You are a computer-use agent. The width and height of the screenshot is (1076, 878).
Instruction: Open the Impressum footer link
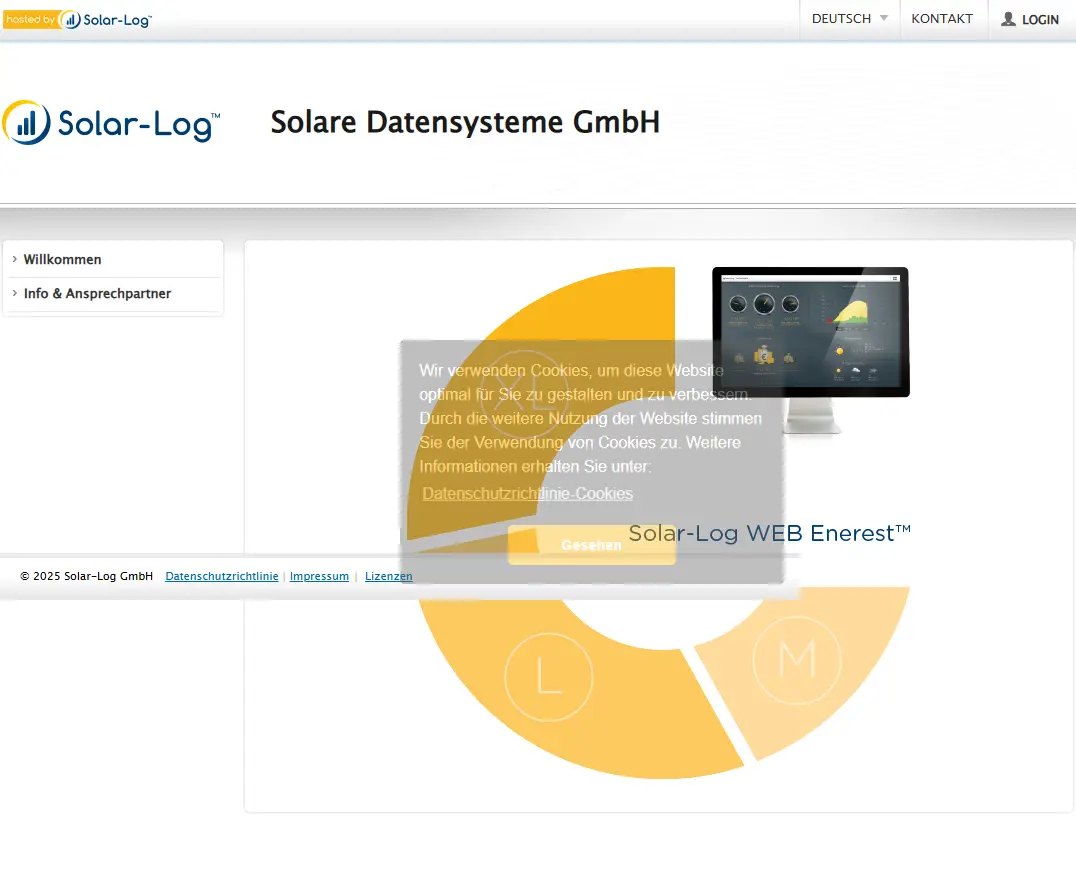pyautogui.click(x=319, y=576)
